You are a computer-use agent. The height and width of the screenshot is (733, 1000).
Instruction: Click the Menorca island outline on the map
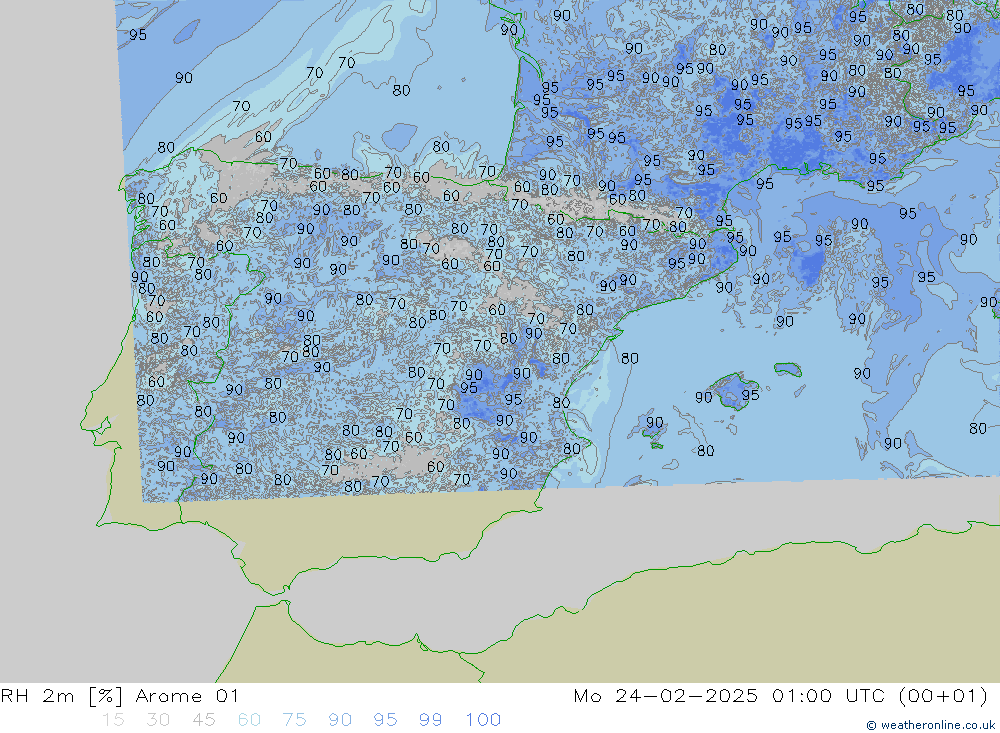[x=788, y=369]
